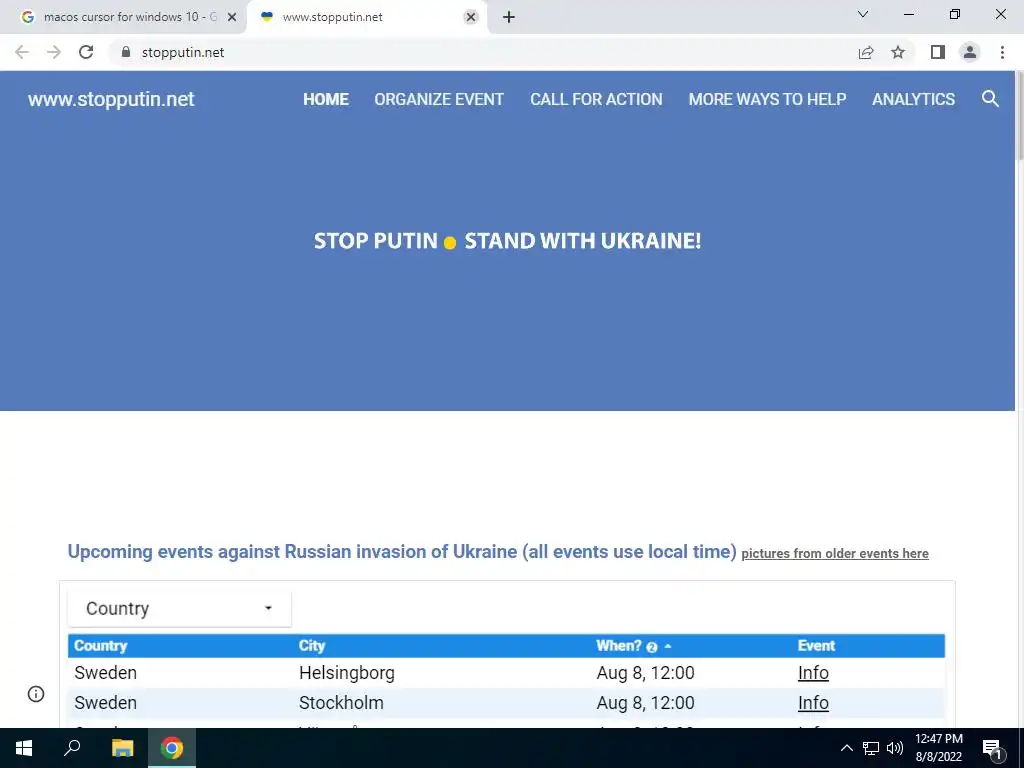This screenshot has width=1024, height=768.
Task: Select Stockholm city cell
Action: pos(341,703)
